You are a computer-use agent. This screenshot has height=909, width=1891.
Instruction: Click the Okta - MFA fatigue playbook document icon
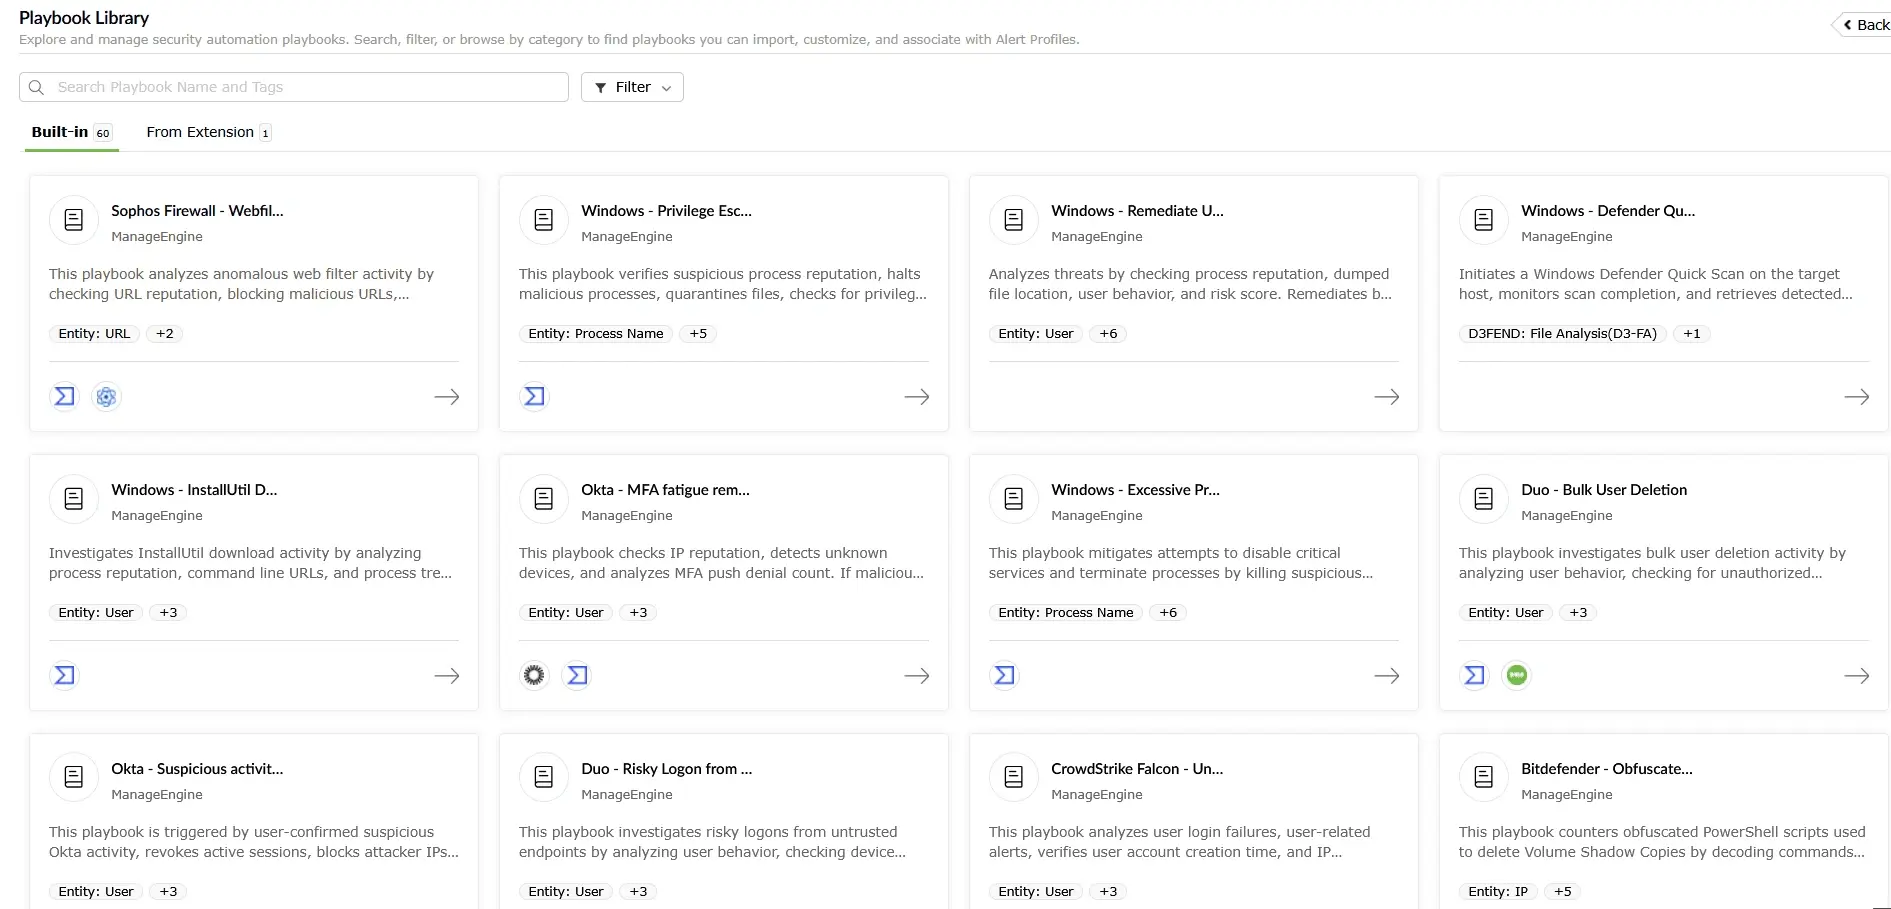[544, 499]
